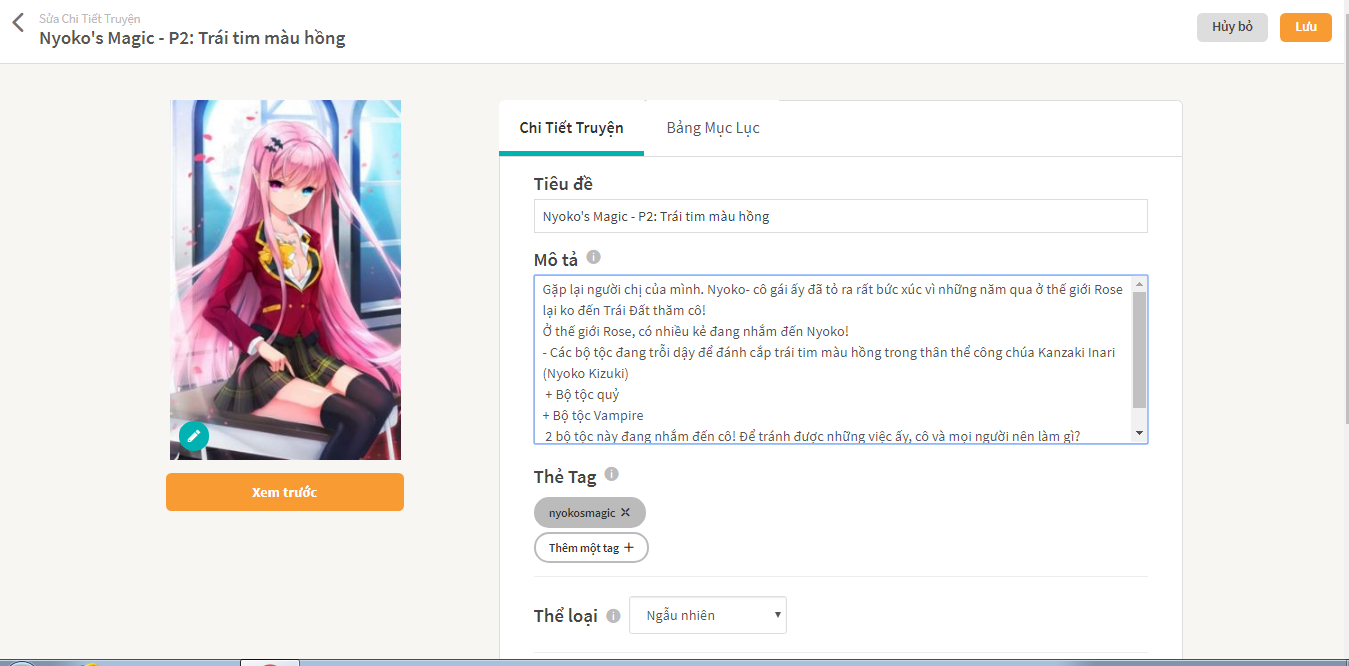Click info icon next to Thẻ Tag
The height and width of the screenshot is (666, 1349).
coord(612,474)
